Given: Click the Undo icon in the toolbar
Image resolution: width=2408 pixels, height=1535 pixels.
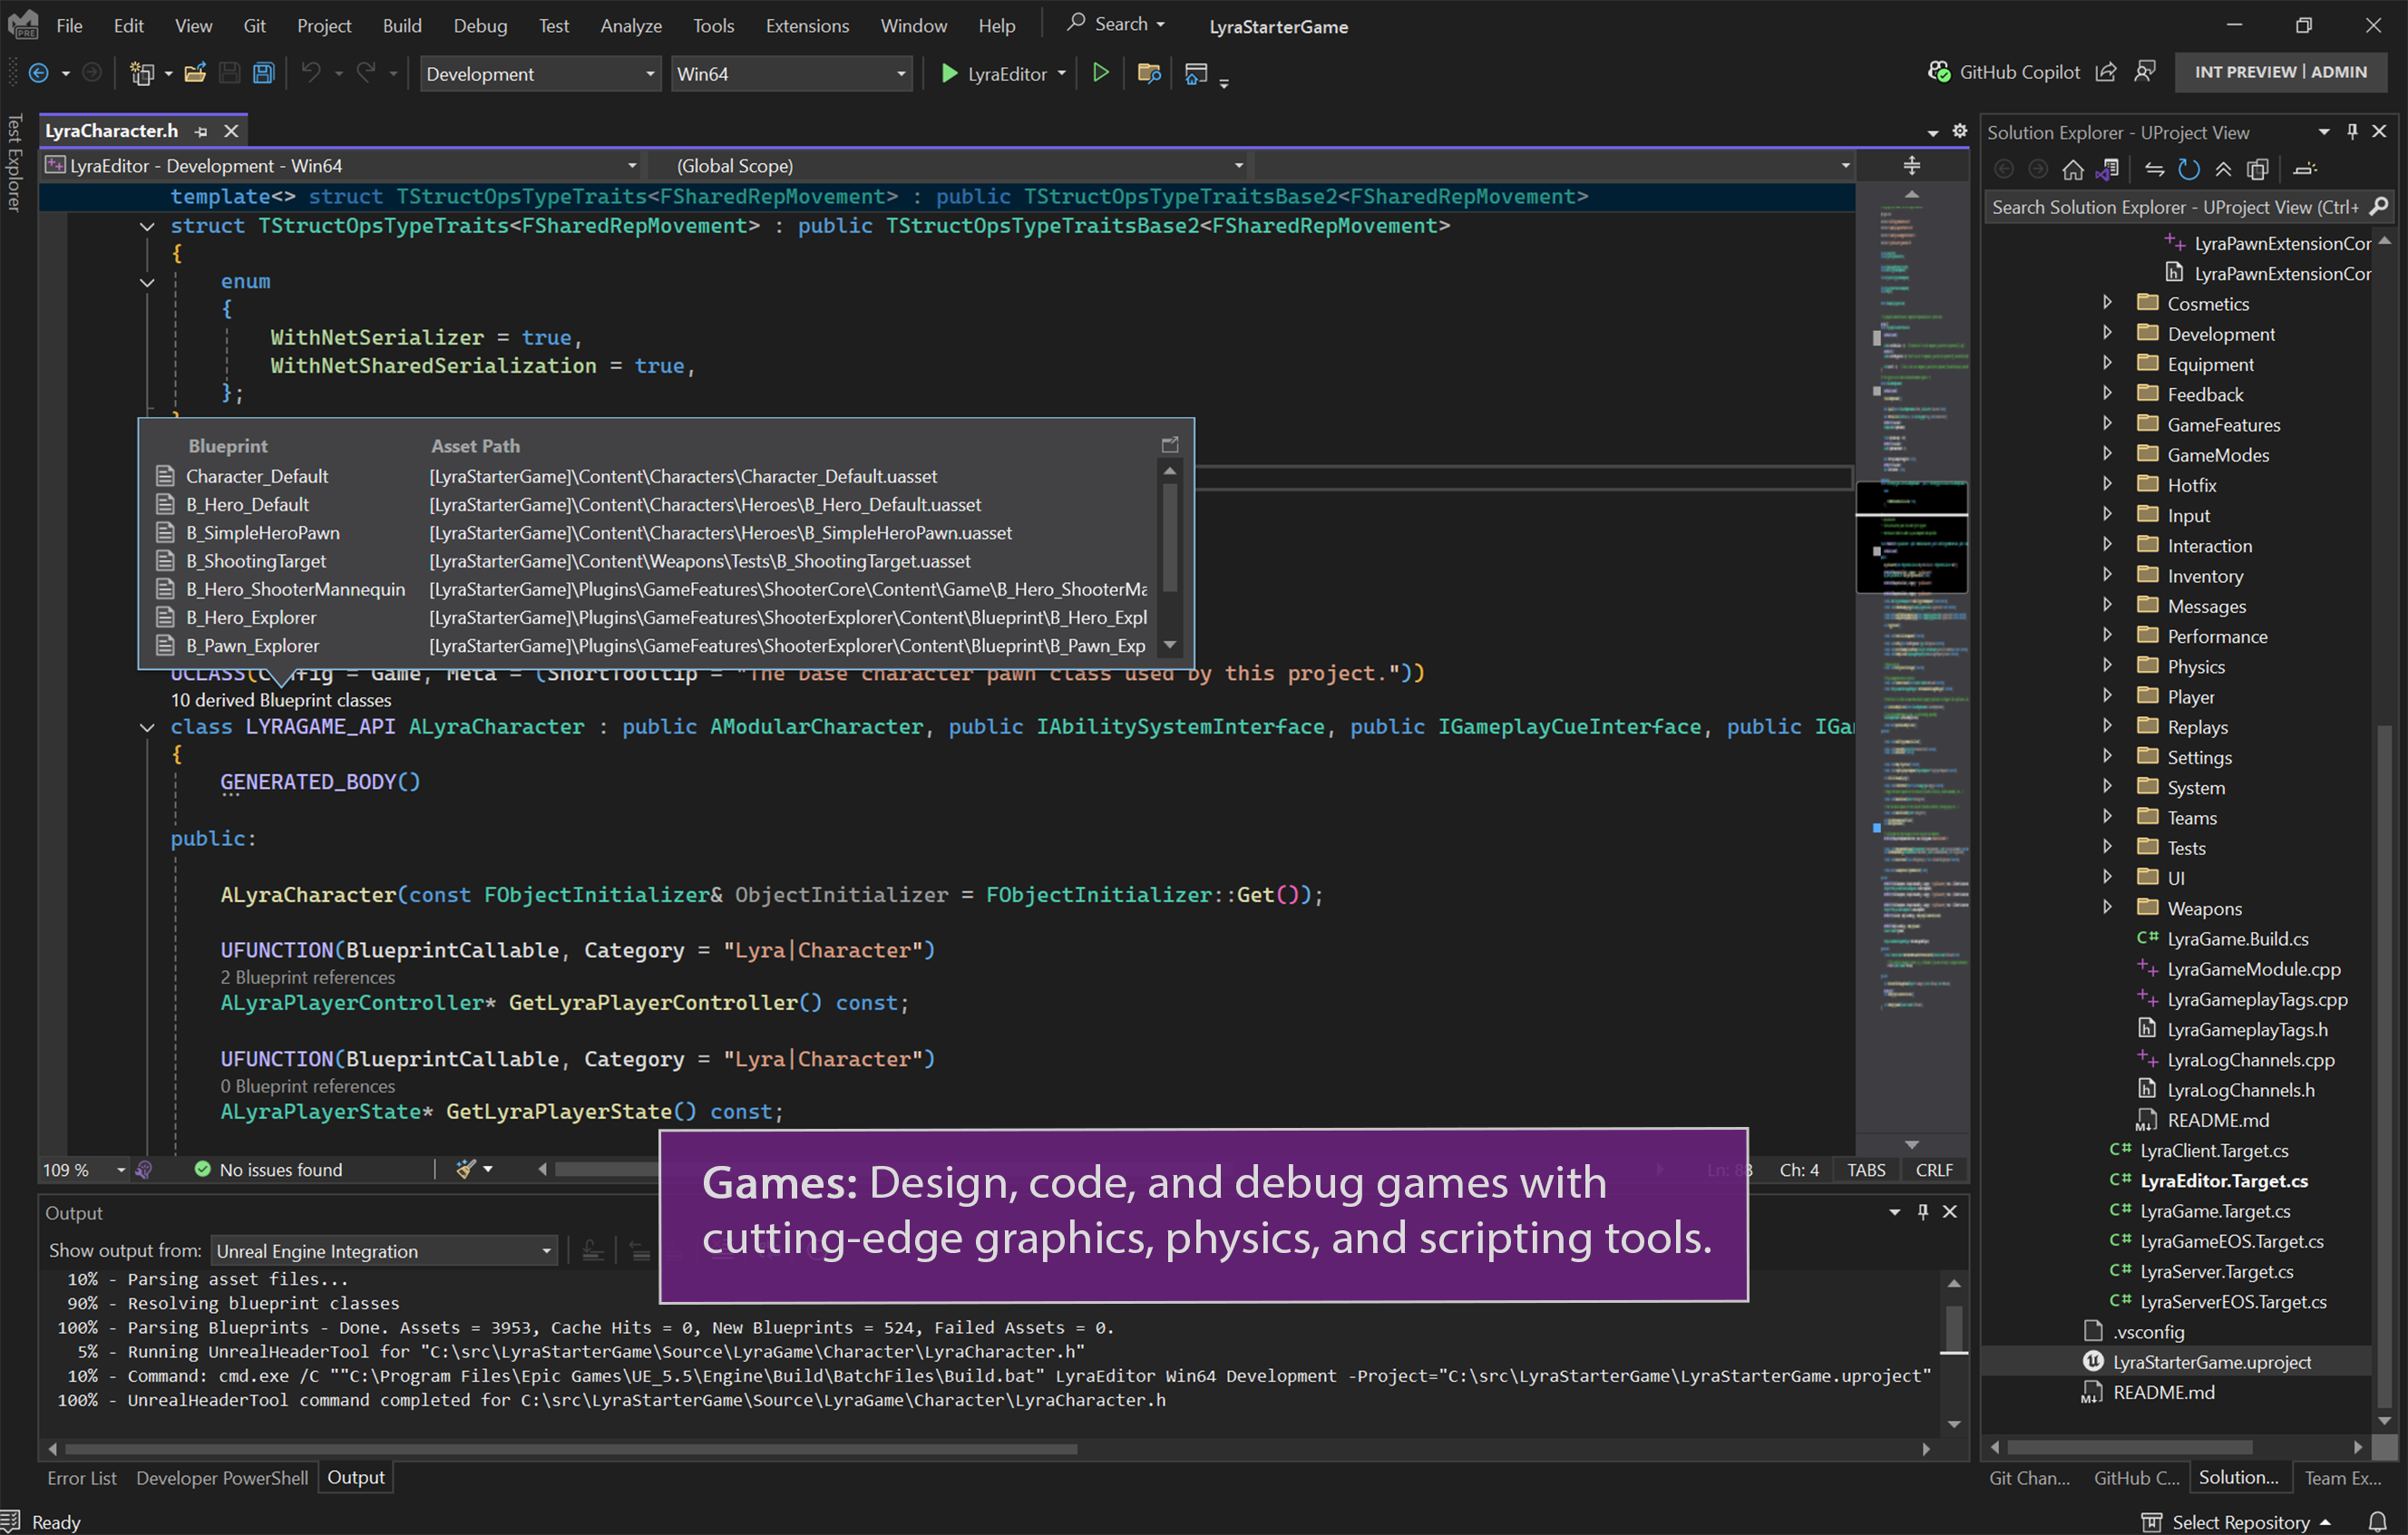Looking at the screenshot, I should (x=311, y=72).
